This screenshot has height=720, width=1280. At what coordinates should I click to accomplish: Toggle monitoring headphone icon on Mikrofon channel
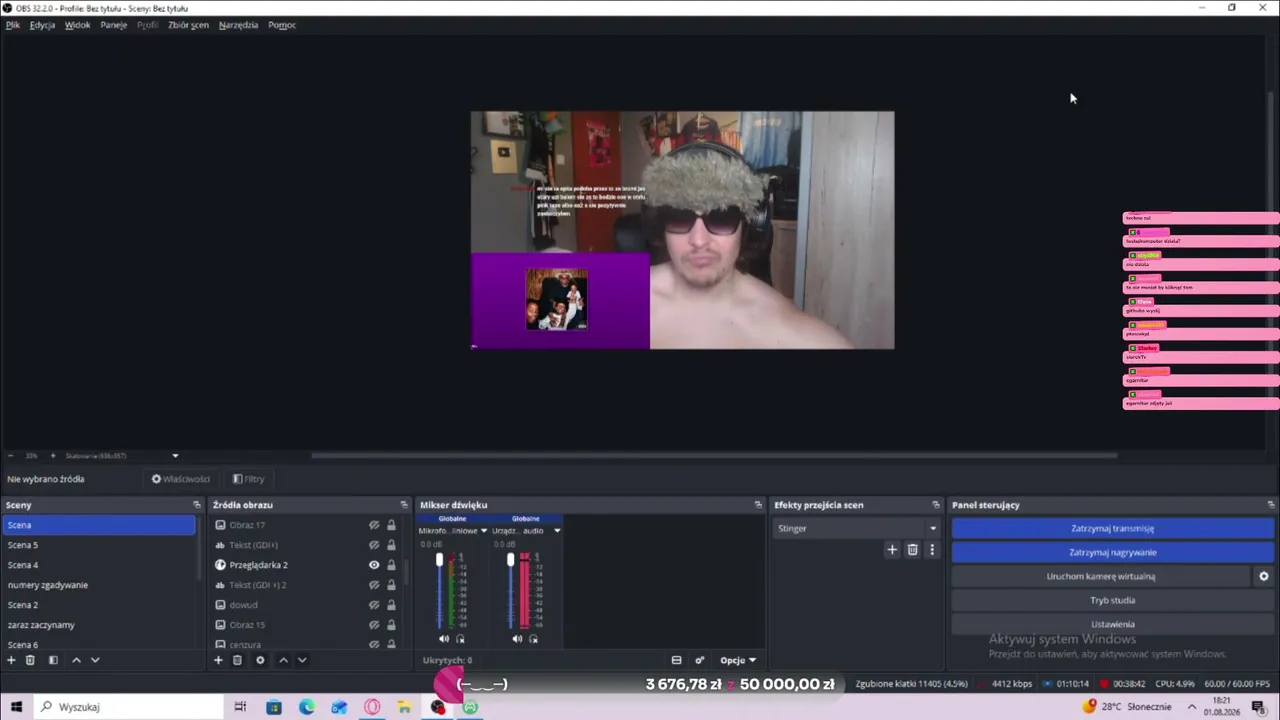(x=460, y=639)
